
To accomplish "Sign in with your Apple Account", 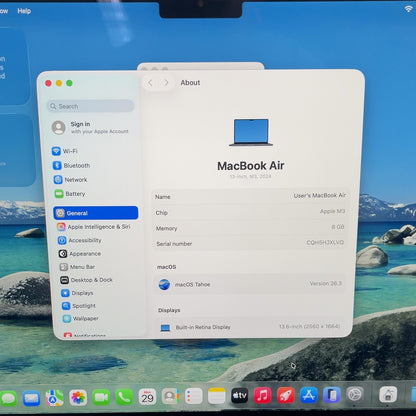I will (90, 128).
